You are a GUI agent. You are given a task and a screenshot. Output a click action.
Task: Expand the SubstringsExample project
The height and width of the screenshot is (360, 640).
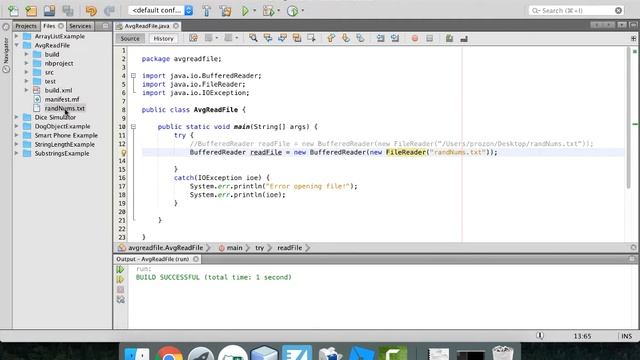click(16, 153)
